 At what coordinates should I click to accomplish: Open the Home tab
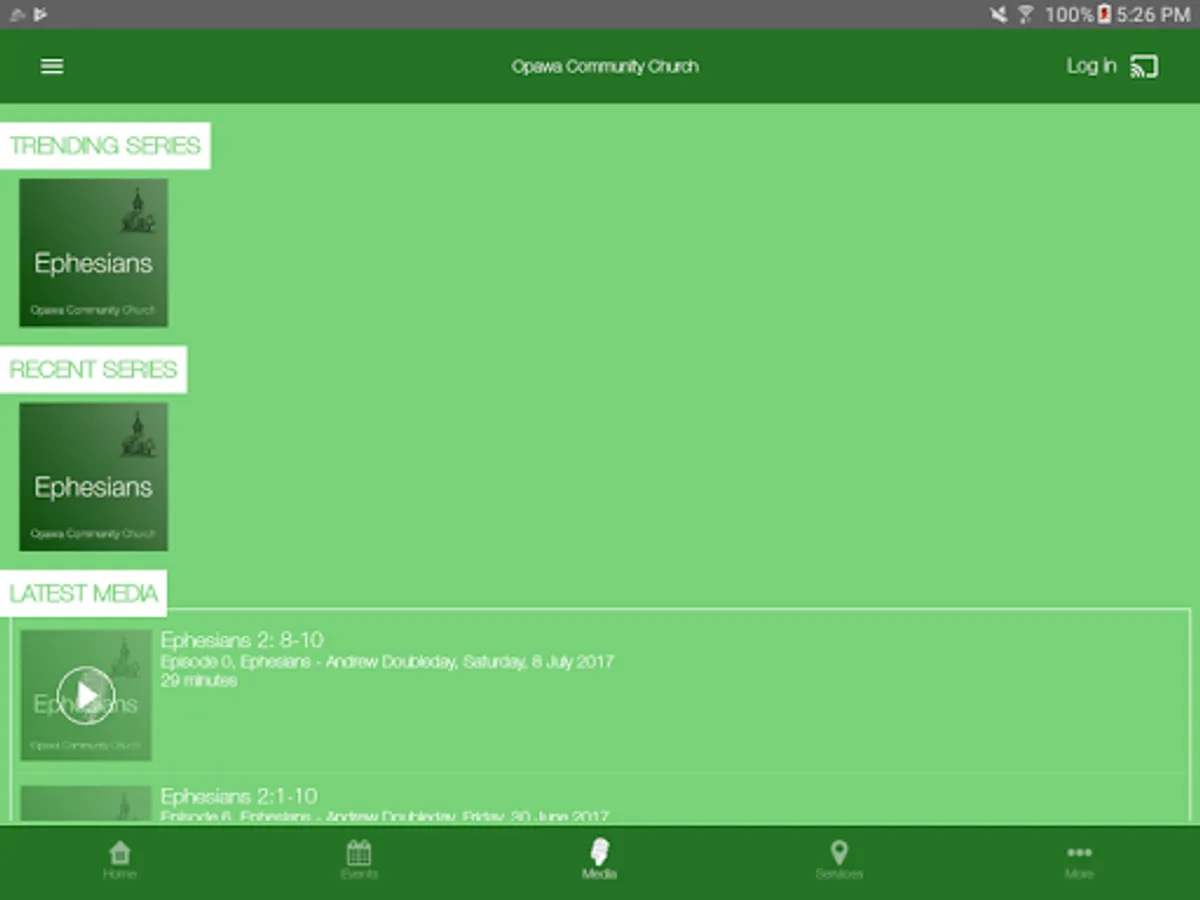[x=120, y=860]
